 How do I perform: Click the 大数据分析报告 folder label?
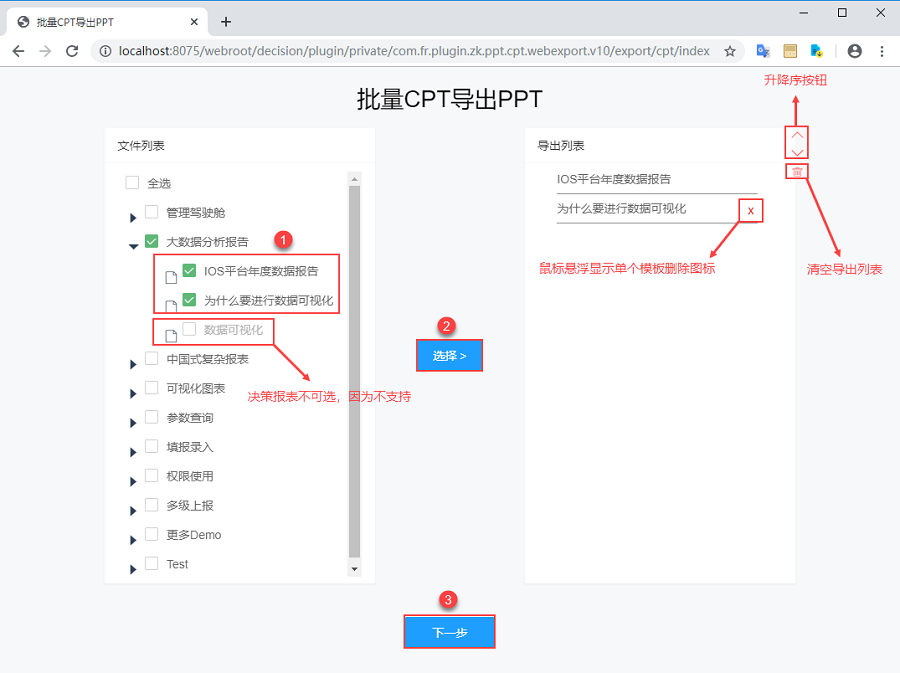point(207,242)
